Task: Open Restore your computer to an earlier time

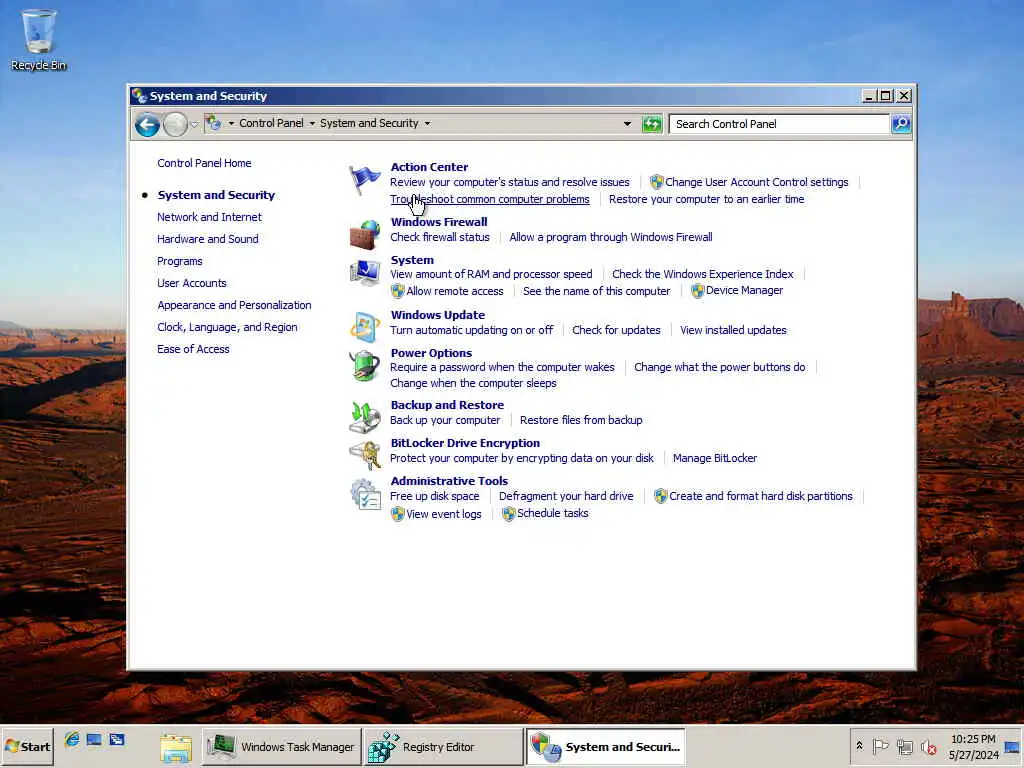Action: [x=706, y=199]
